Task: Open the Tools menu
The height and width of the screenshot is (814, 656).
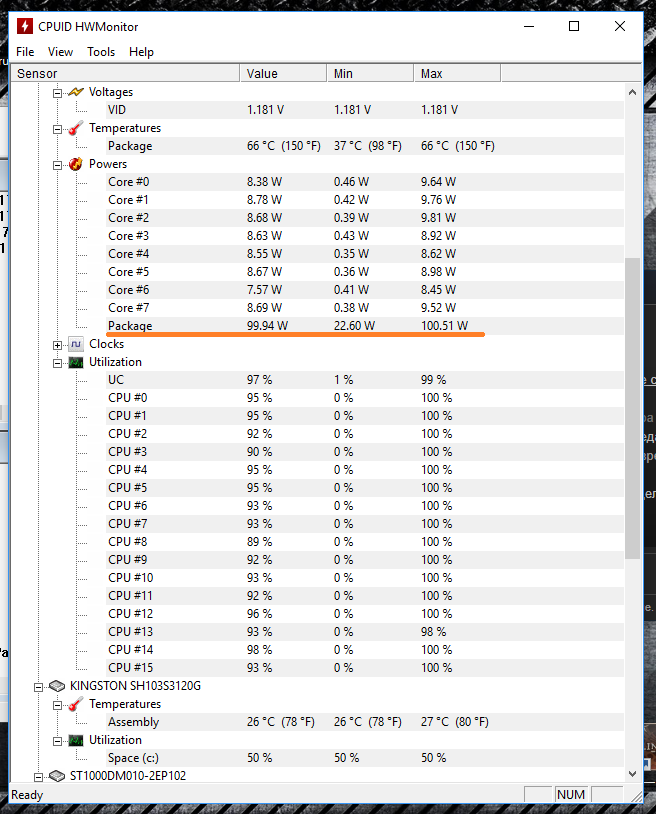Action: (101, 52)
